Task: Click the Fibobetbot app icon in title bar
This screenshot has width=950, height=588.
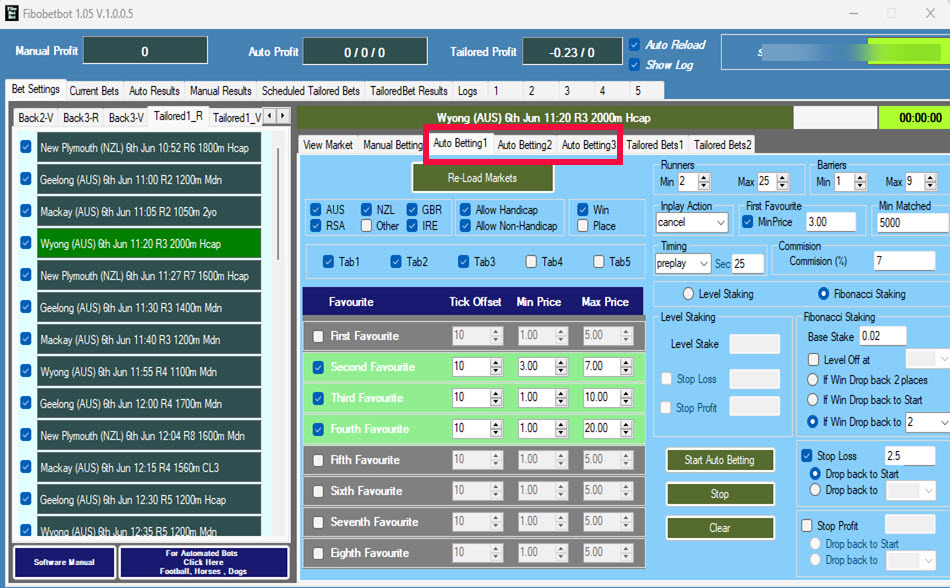Action: pyautogui.click(x=13, y=13)
